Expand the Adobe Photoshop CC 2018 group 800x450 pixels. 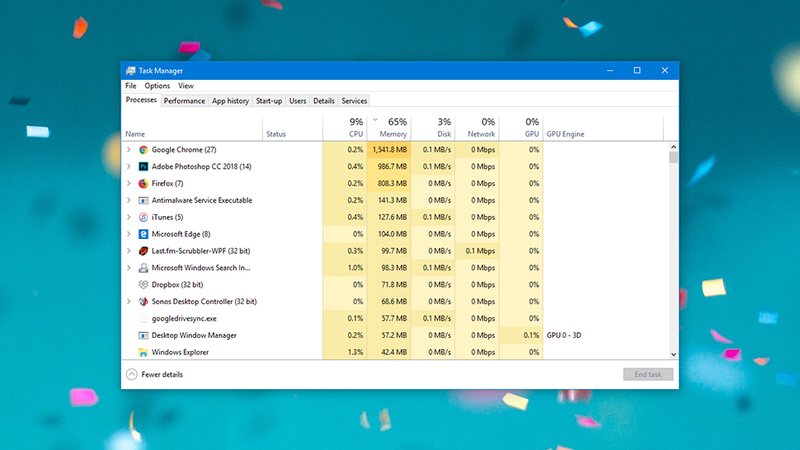(129, 166)
